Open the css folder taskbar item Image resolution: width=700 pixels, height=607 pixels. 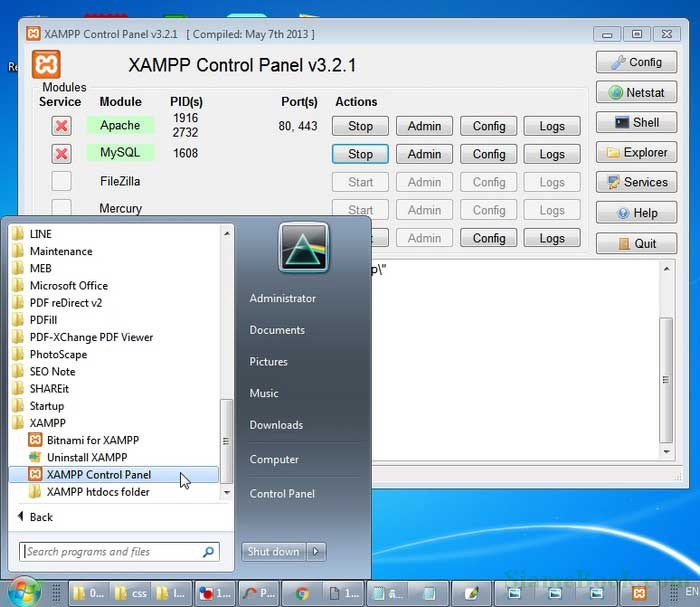[131, 593]
